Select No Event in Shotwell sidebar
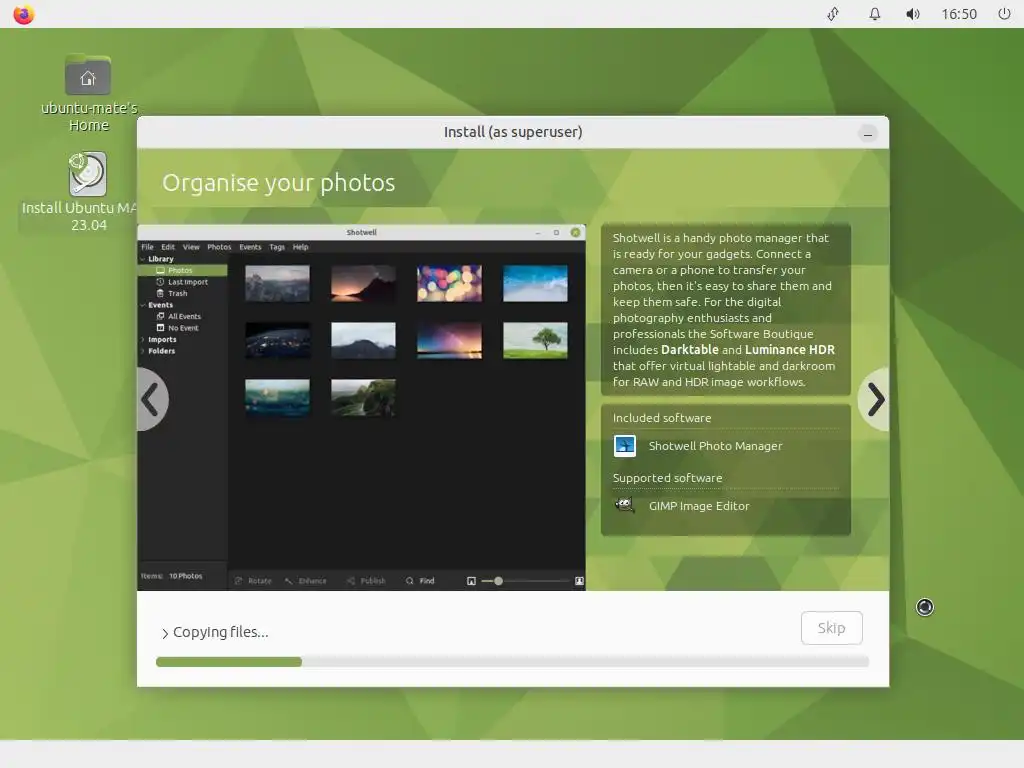This screenshot has height=768, width=1024. pos(182,328)
